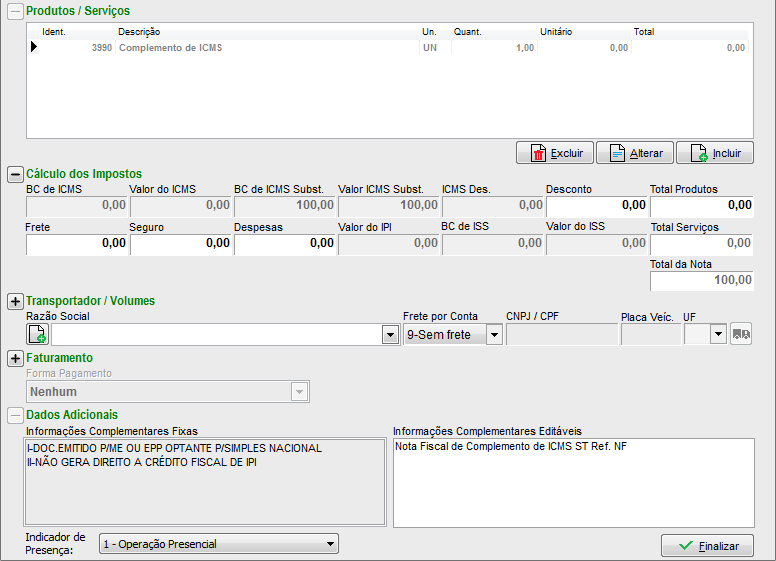Click the truck icon next to UF
The height and width of the screenshot is (561, 776).
[x=741, y=334]
